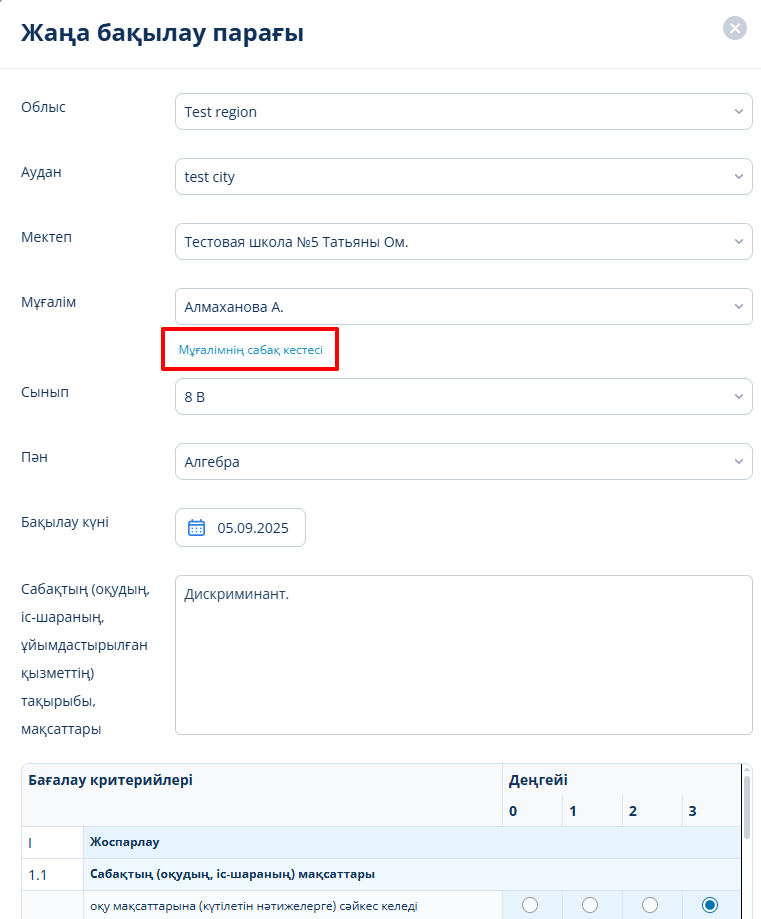Click the 05.09.2025 observation date field
This screenshot has height=919, width=761.
click(252, 528)
